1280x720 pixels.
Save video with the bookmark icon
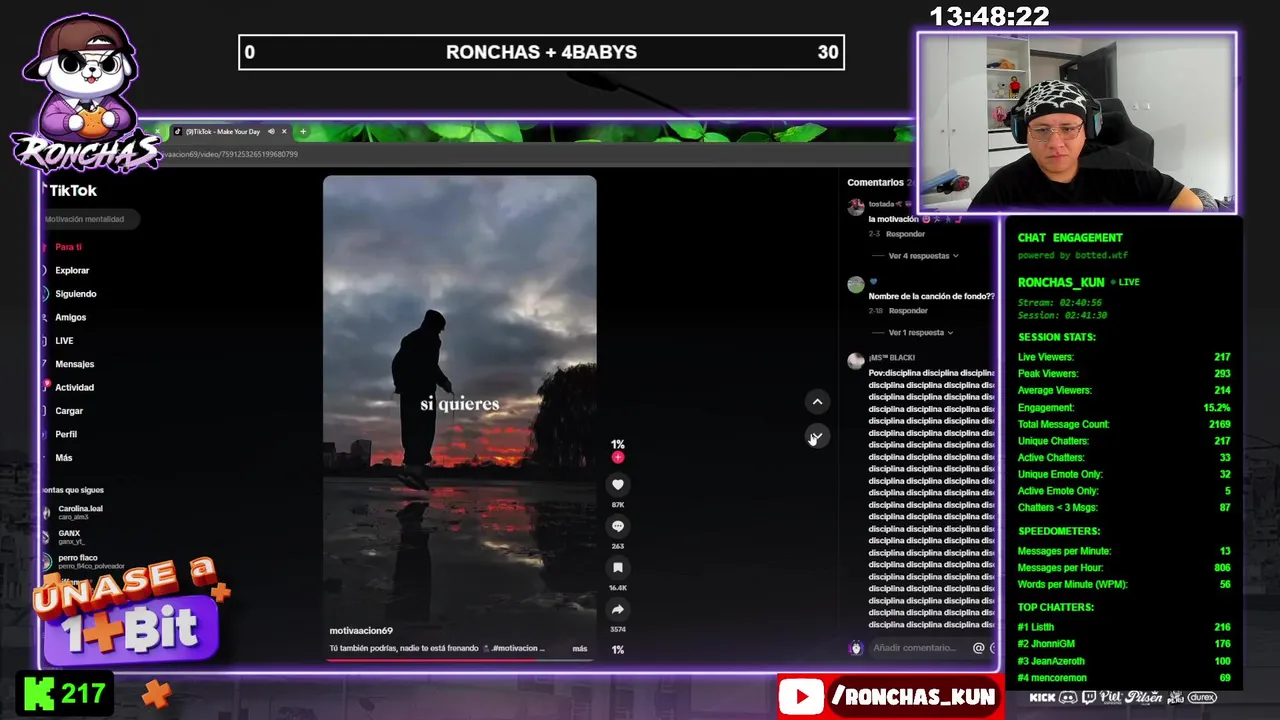point(618,568)
